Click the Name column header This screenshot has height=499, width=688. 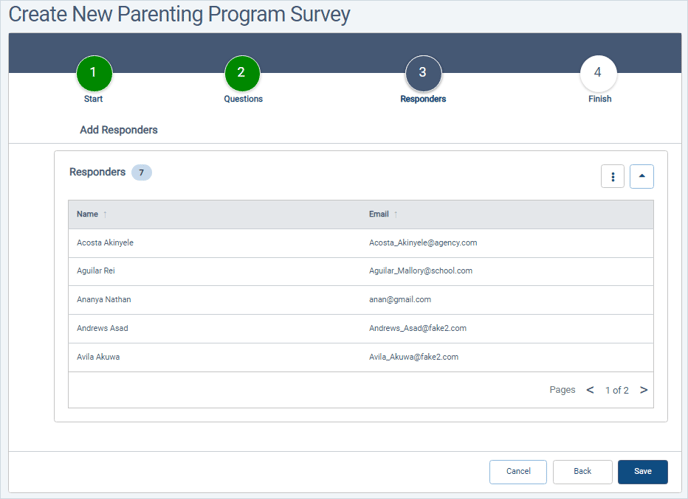click(x=87, y=214)
